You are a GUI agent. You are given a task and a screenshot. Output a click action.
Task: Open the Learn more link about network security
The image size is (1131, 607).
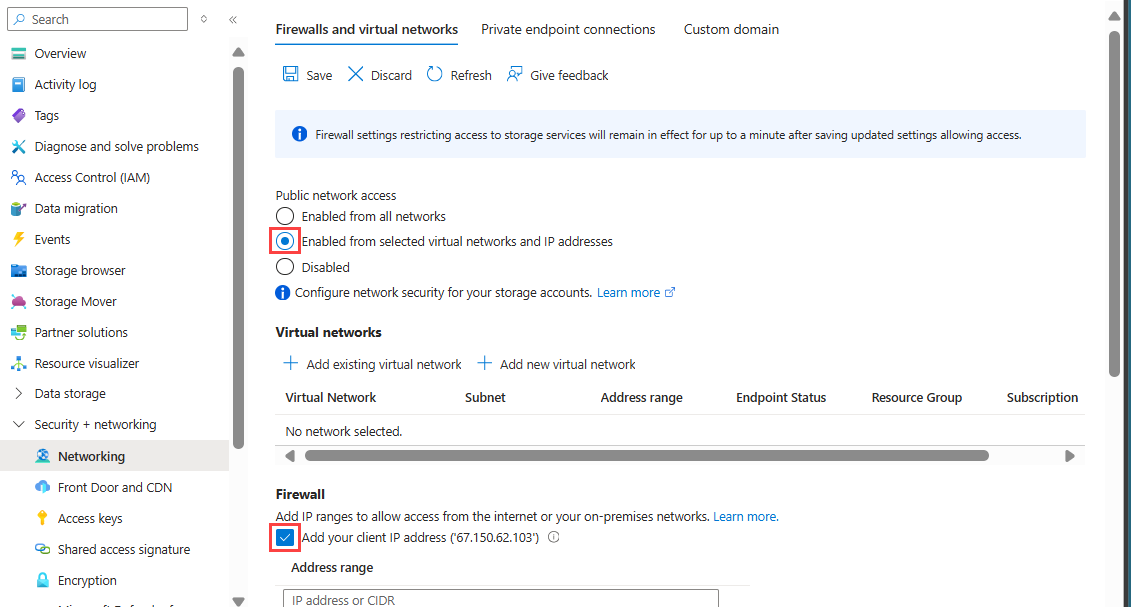tap(628, 292)
